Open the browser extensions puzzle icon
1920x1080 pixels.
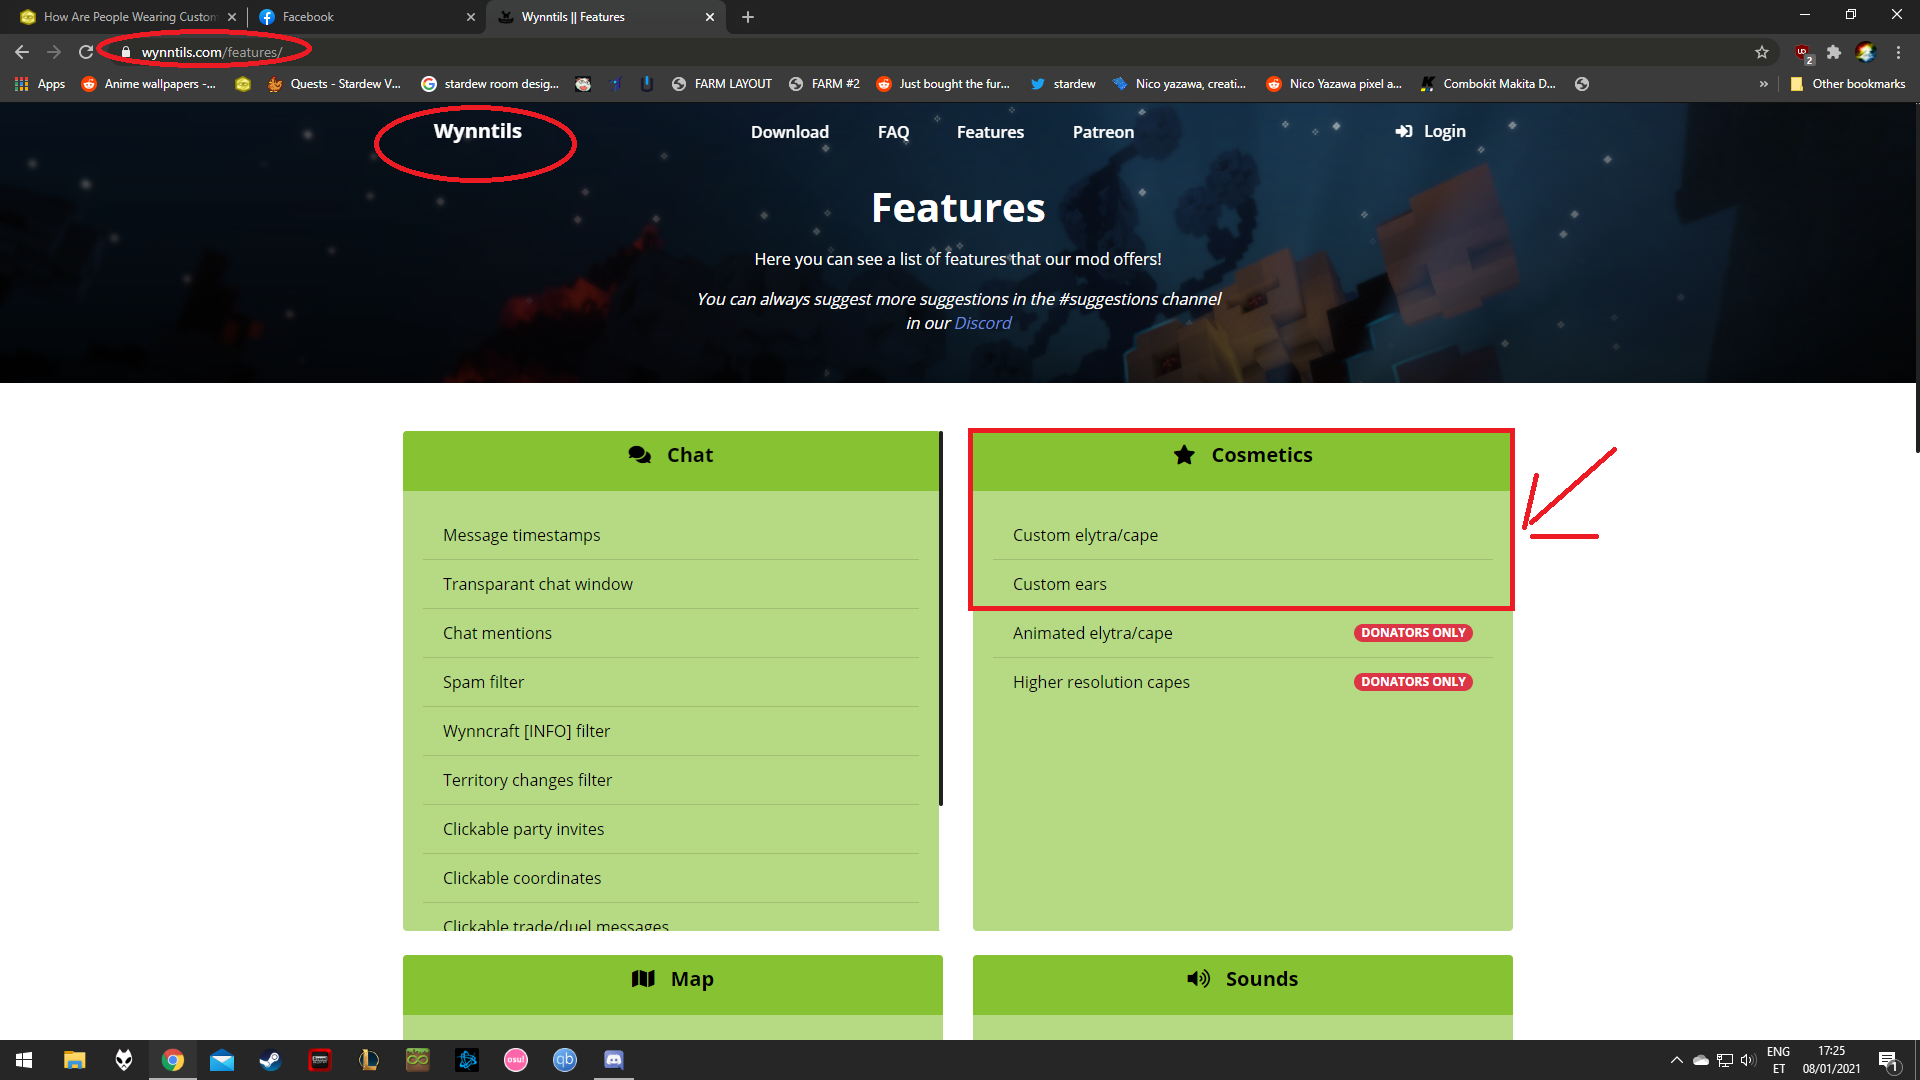[1835, 52]
